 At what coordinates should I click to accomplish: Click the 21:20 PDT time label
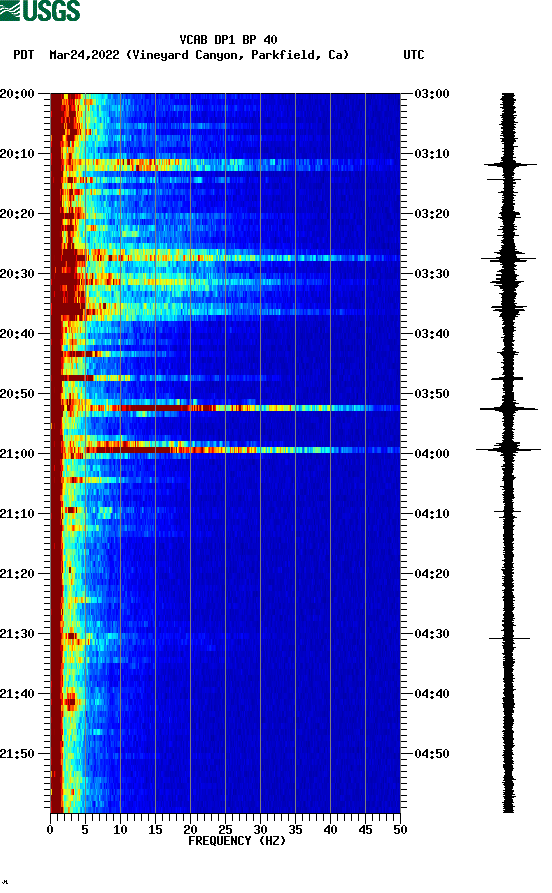[x=17, y=574]
